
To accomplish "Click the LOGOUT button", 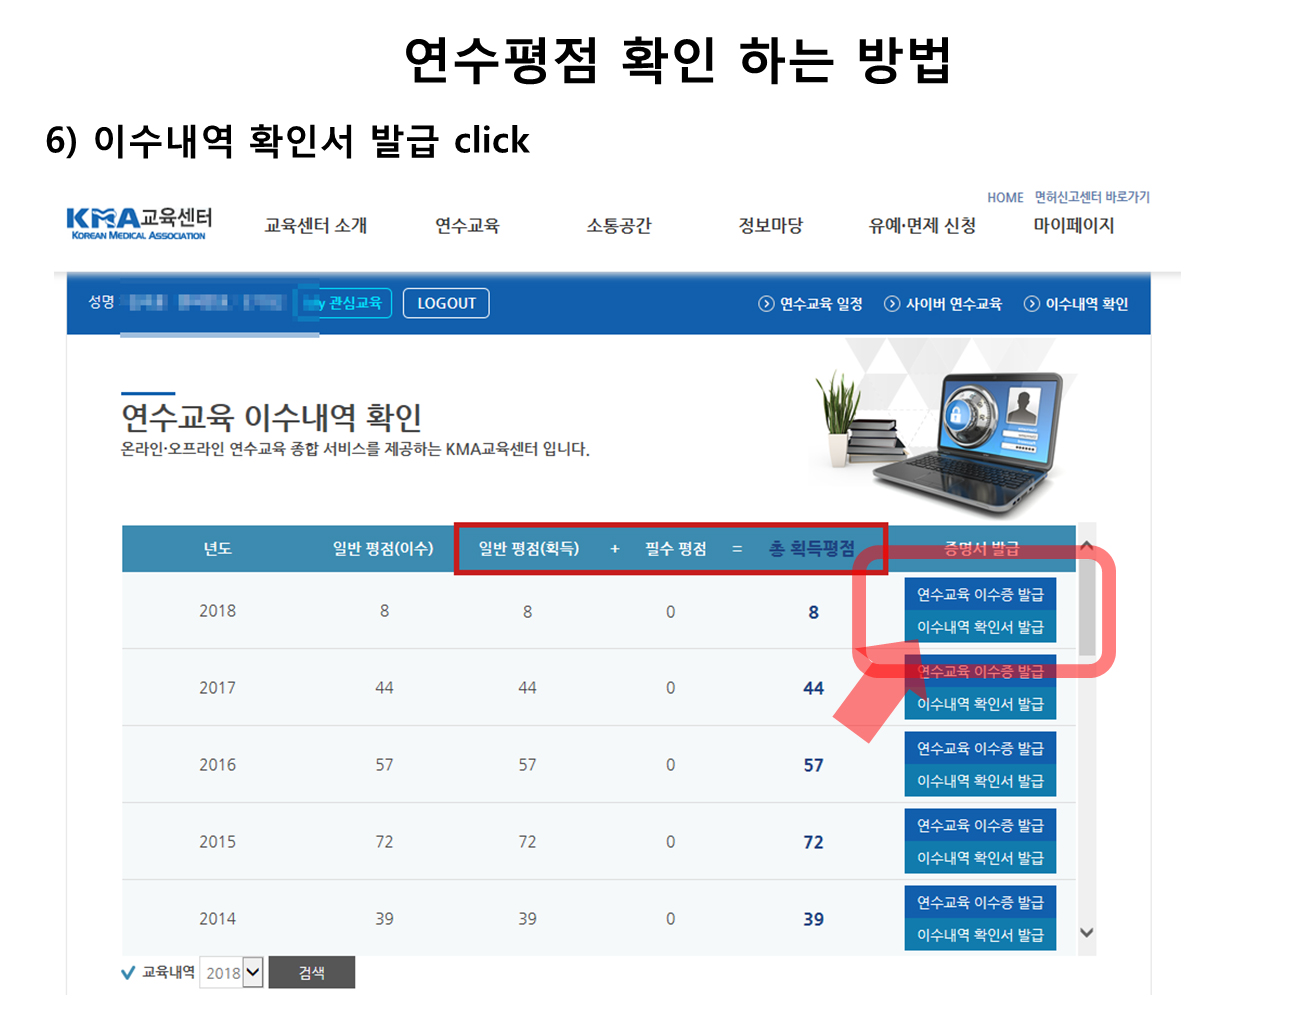I will click(x=446, y=303).
